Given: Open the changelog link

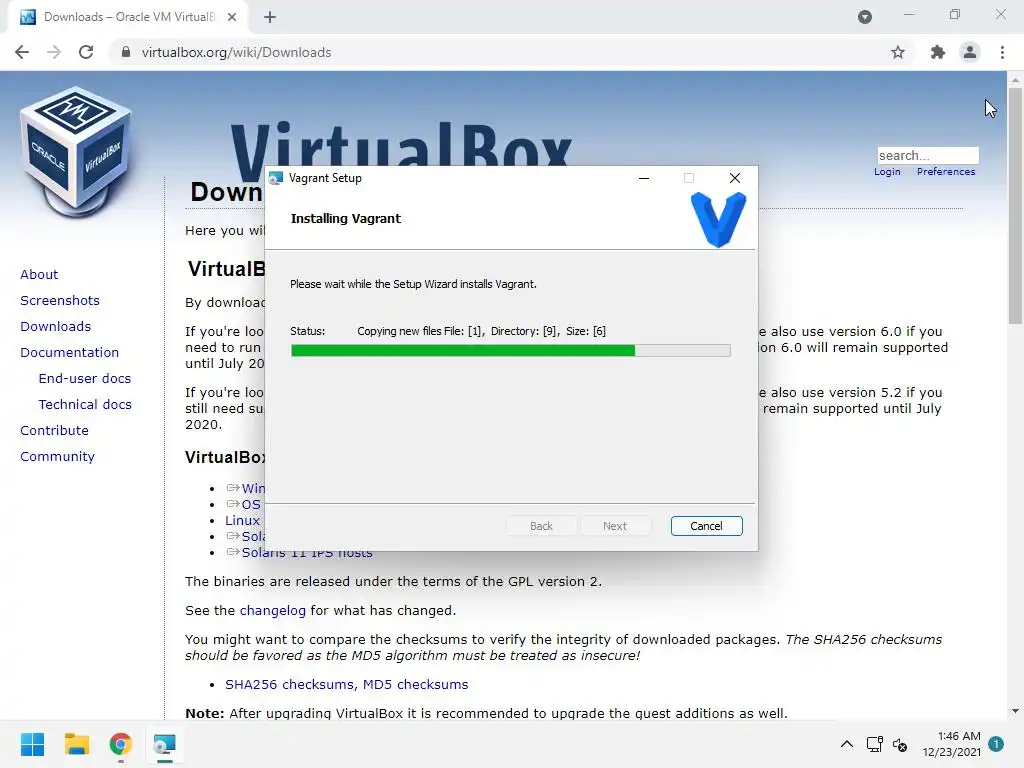Looking at the screenshot, I should [272, 611].
